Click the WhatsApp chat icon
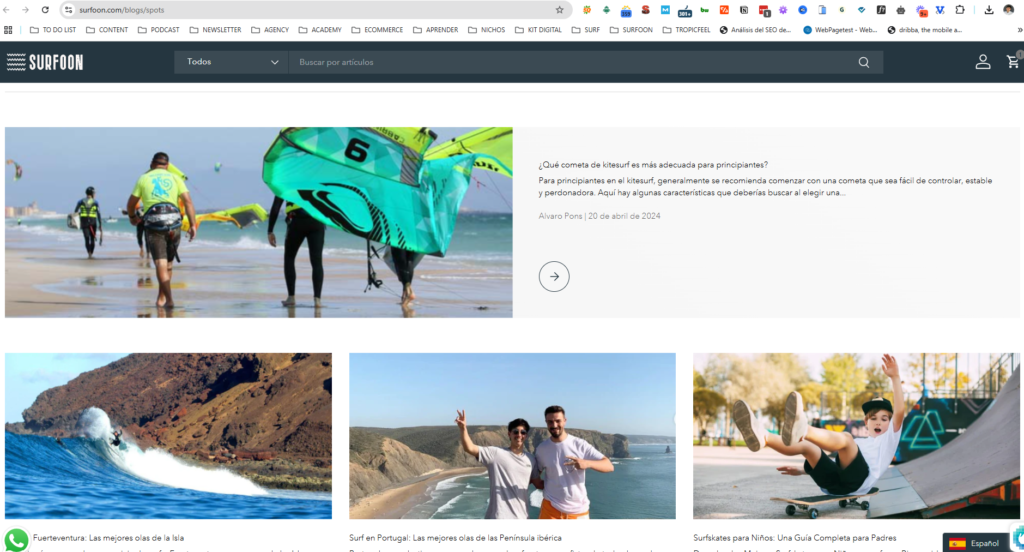The image size is (1024, 552). [16, 539]
